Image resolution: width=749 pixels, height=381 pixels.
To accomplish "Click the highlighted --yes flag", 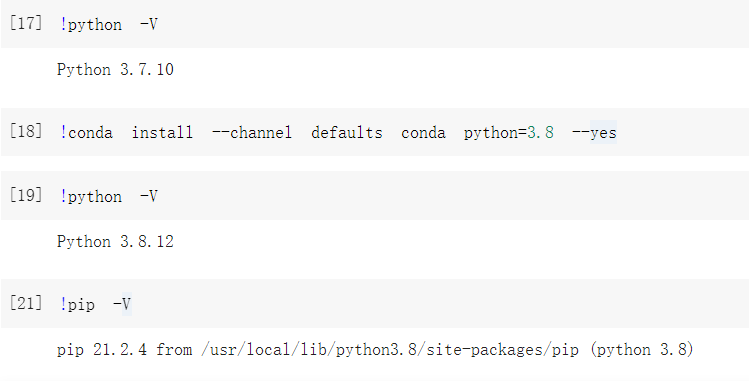I will point(595,132).
